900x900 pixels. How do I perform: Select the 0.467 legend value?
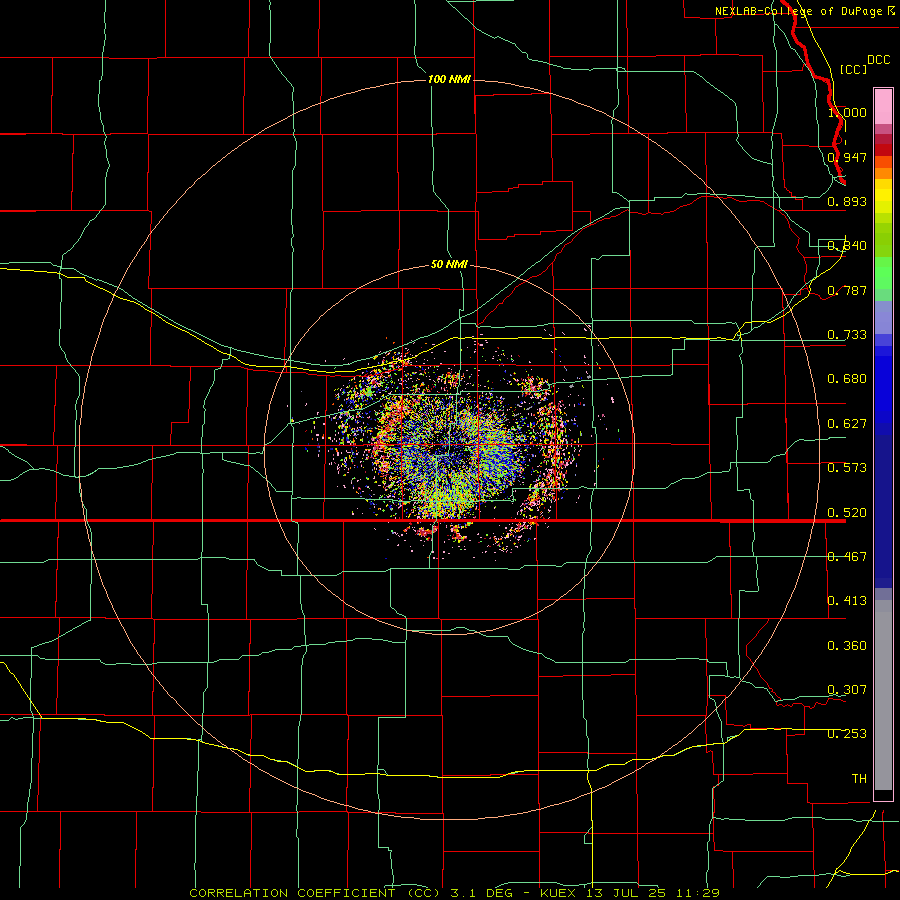(x=847, y=557)
